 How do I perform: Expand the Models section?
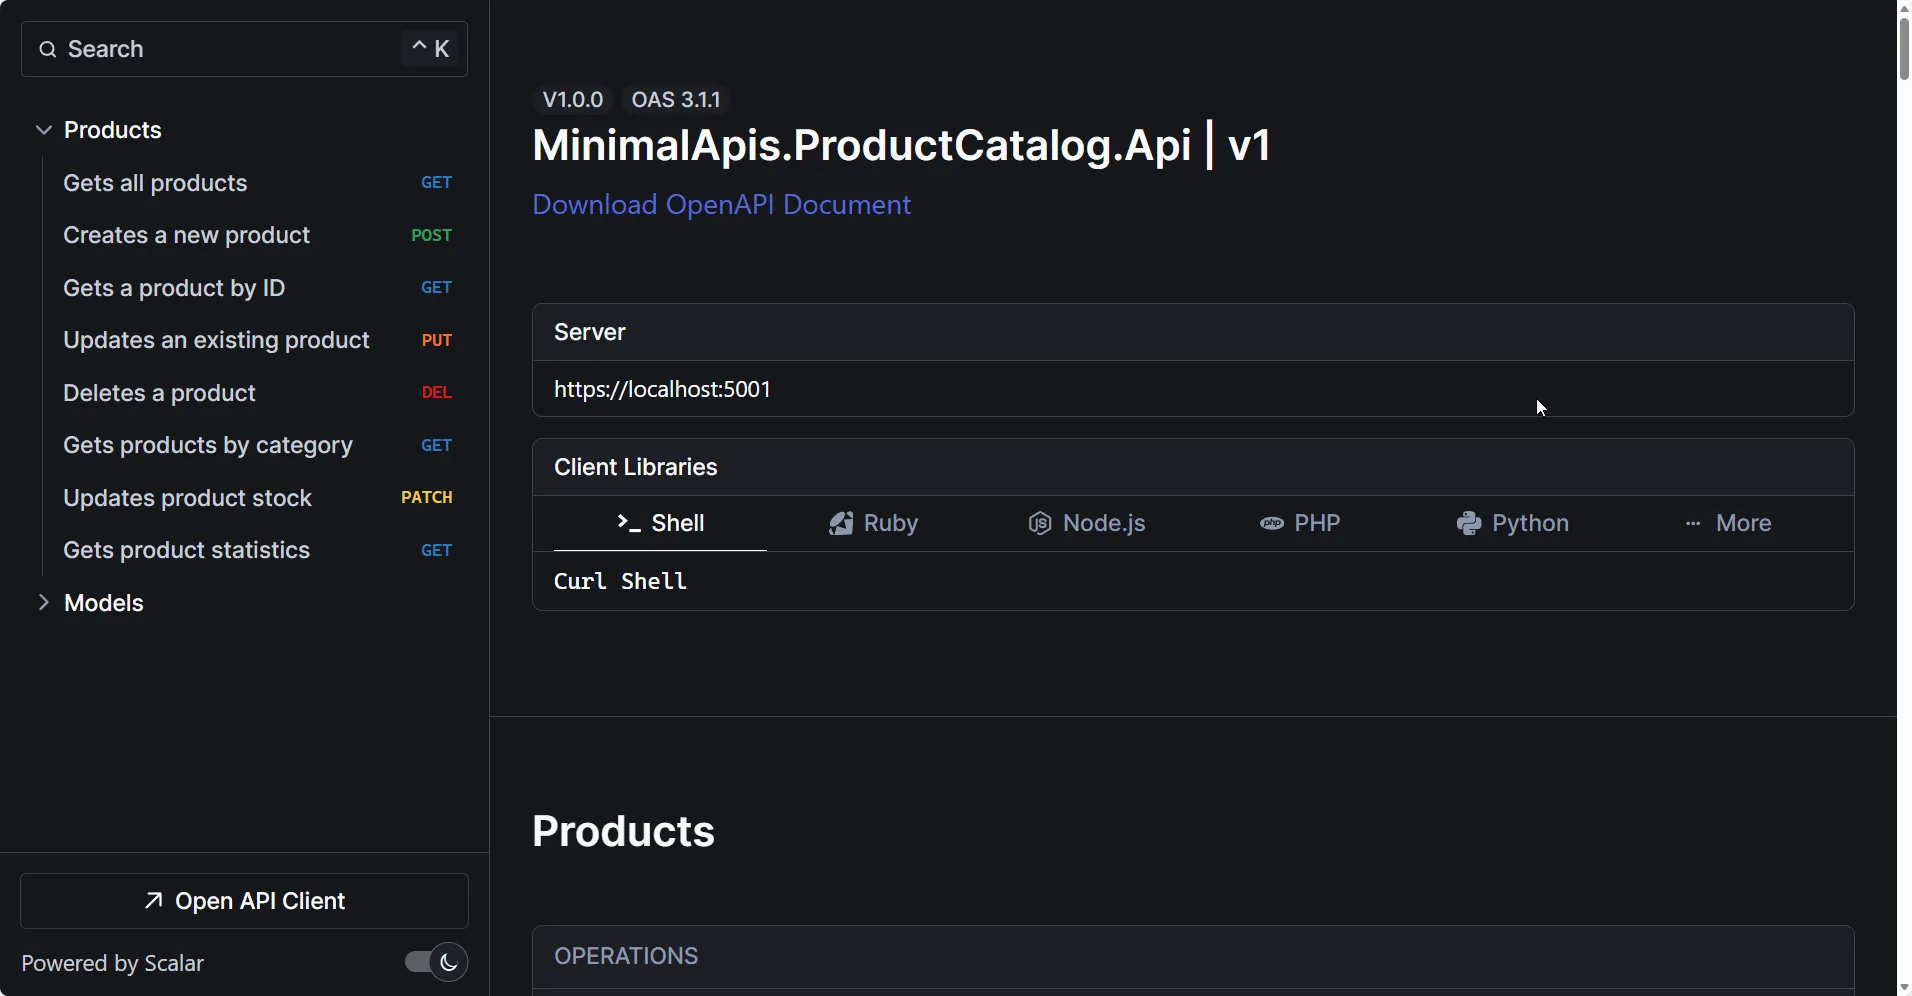42,602
